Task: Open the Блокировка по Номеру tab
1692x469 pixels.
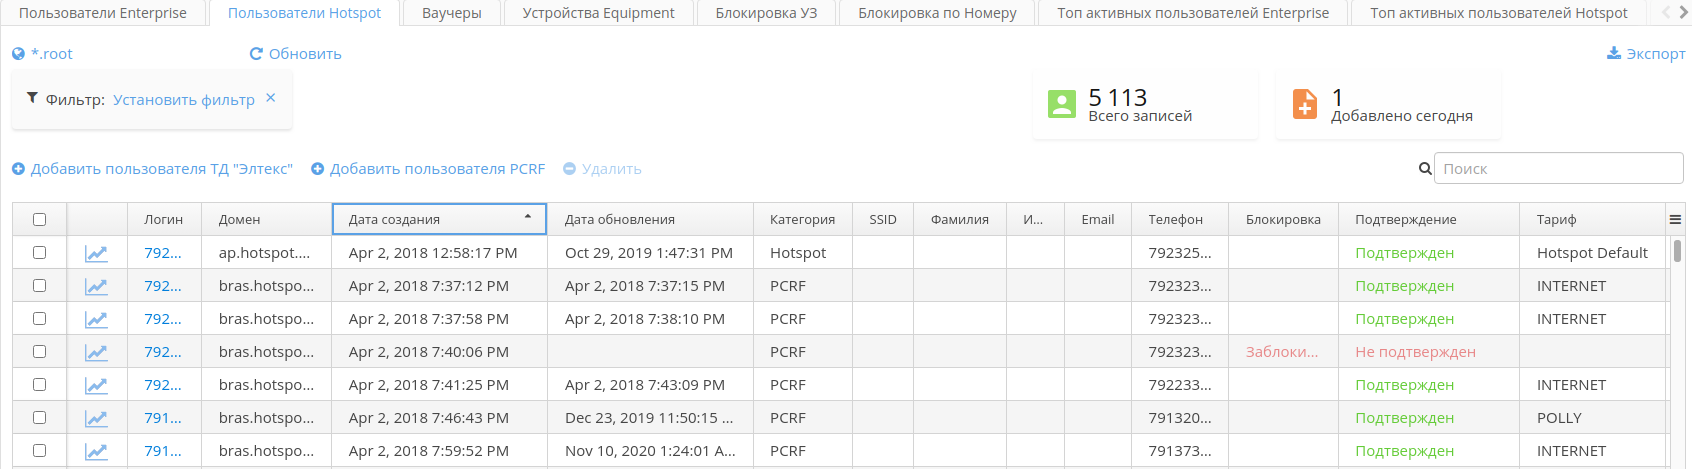Action: coord(937,13)
